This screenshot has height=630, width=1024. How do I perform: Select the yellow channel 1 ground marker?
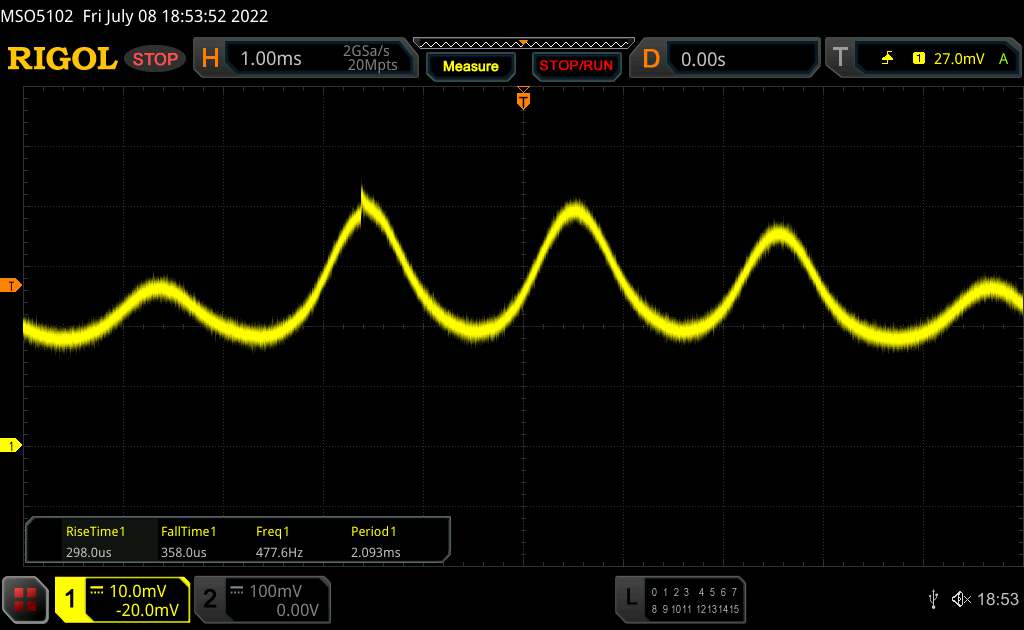point(13,445)
